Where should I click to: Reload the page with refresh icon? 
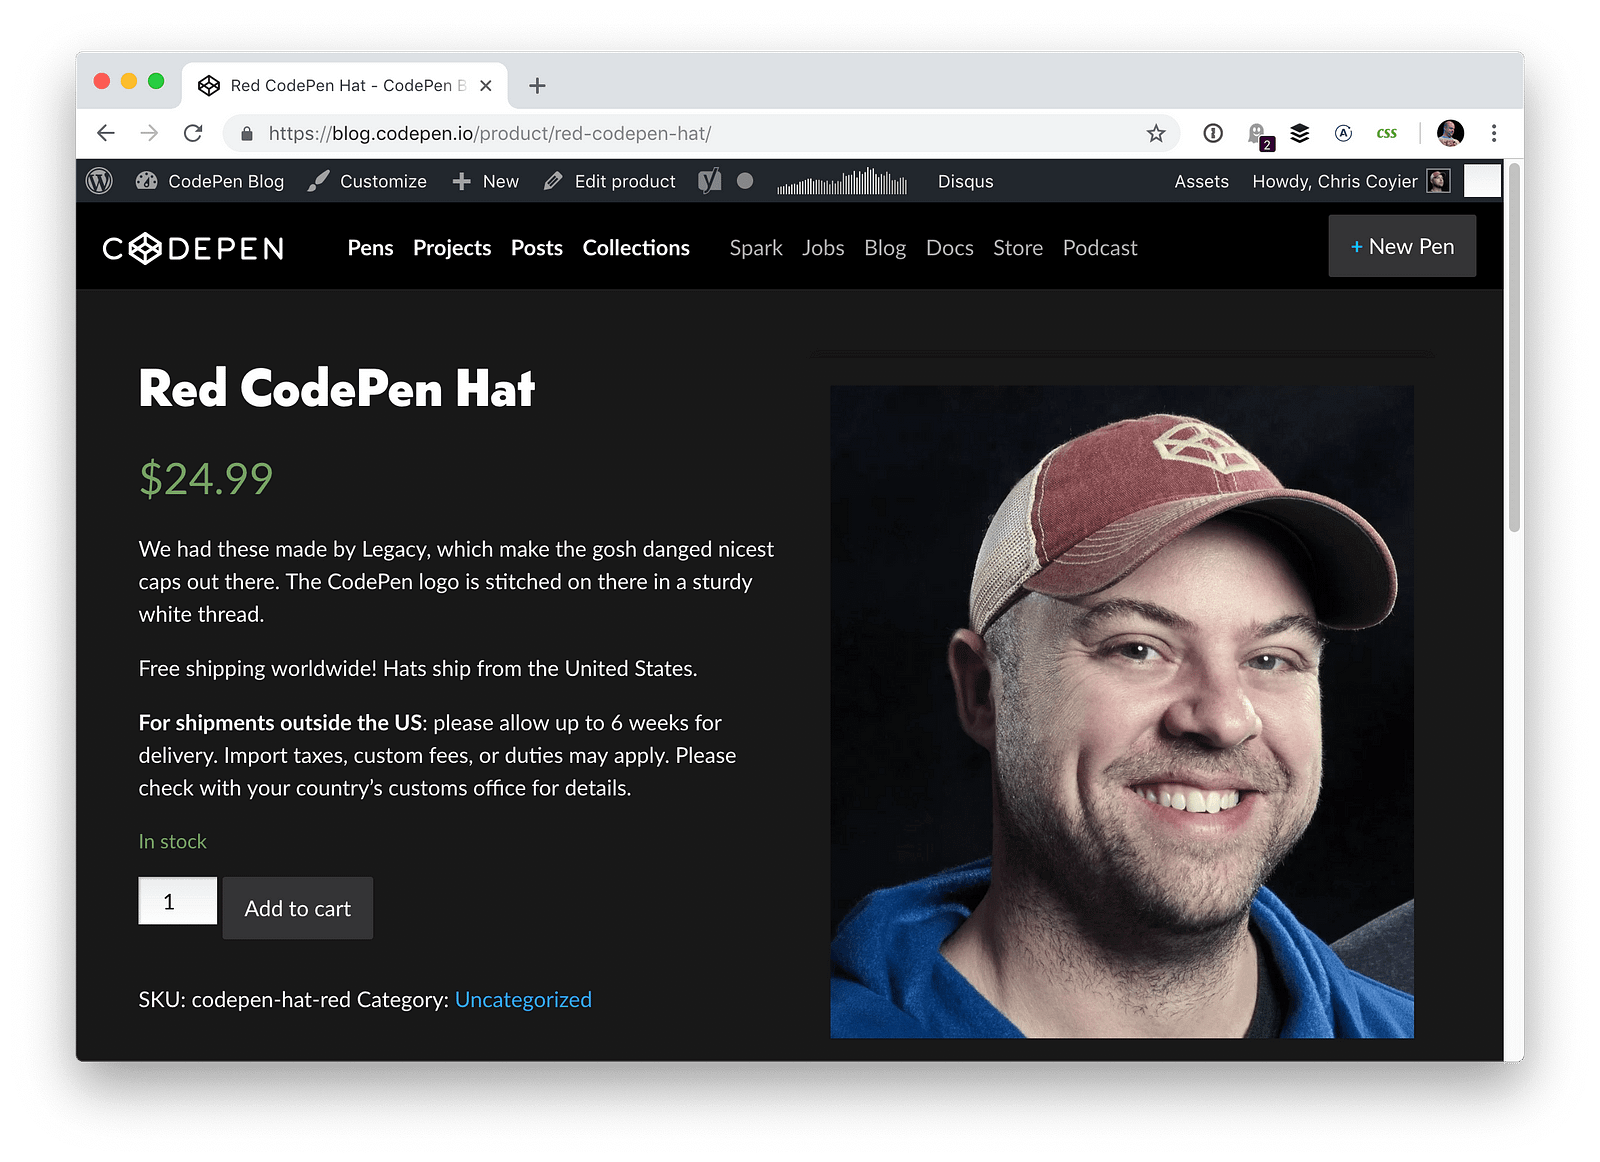(193, 133)
